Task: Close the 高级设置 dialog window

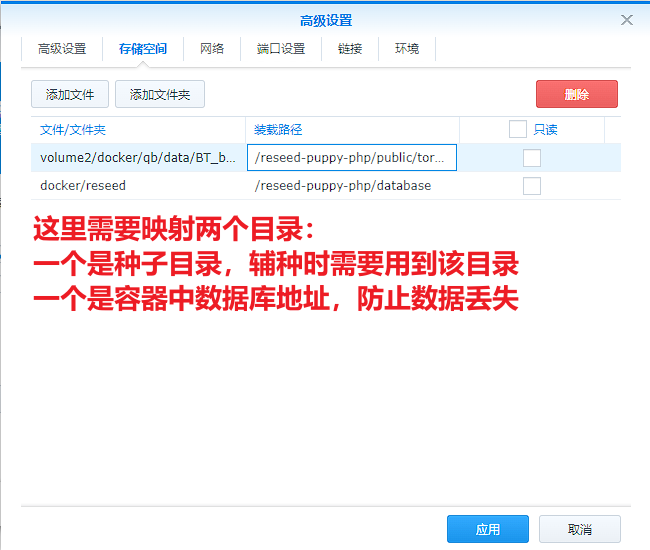Action: point(627,20)
